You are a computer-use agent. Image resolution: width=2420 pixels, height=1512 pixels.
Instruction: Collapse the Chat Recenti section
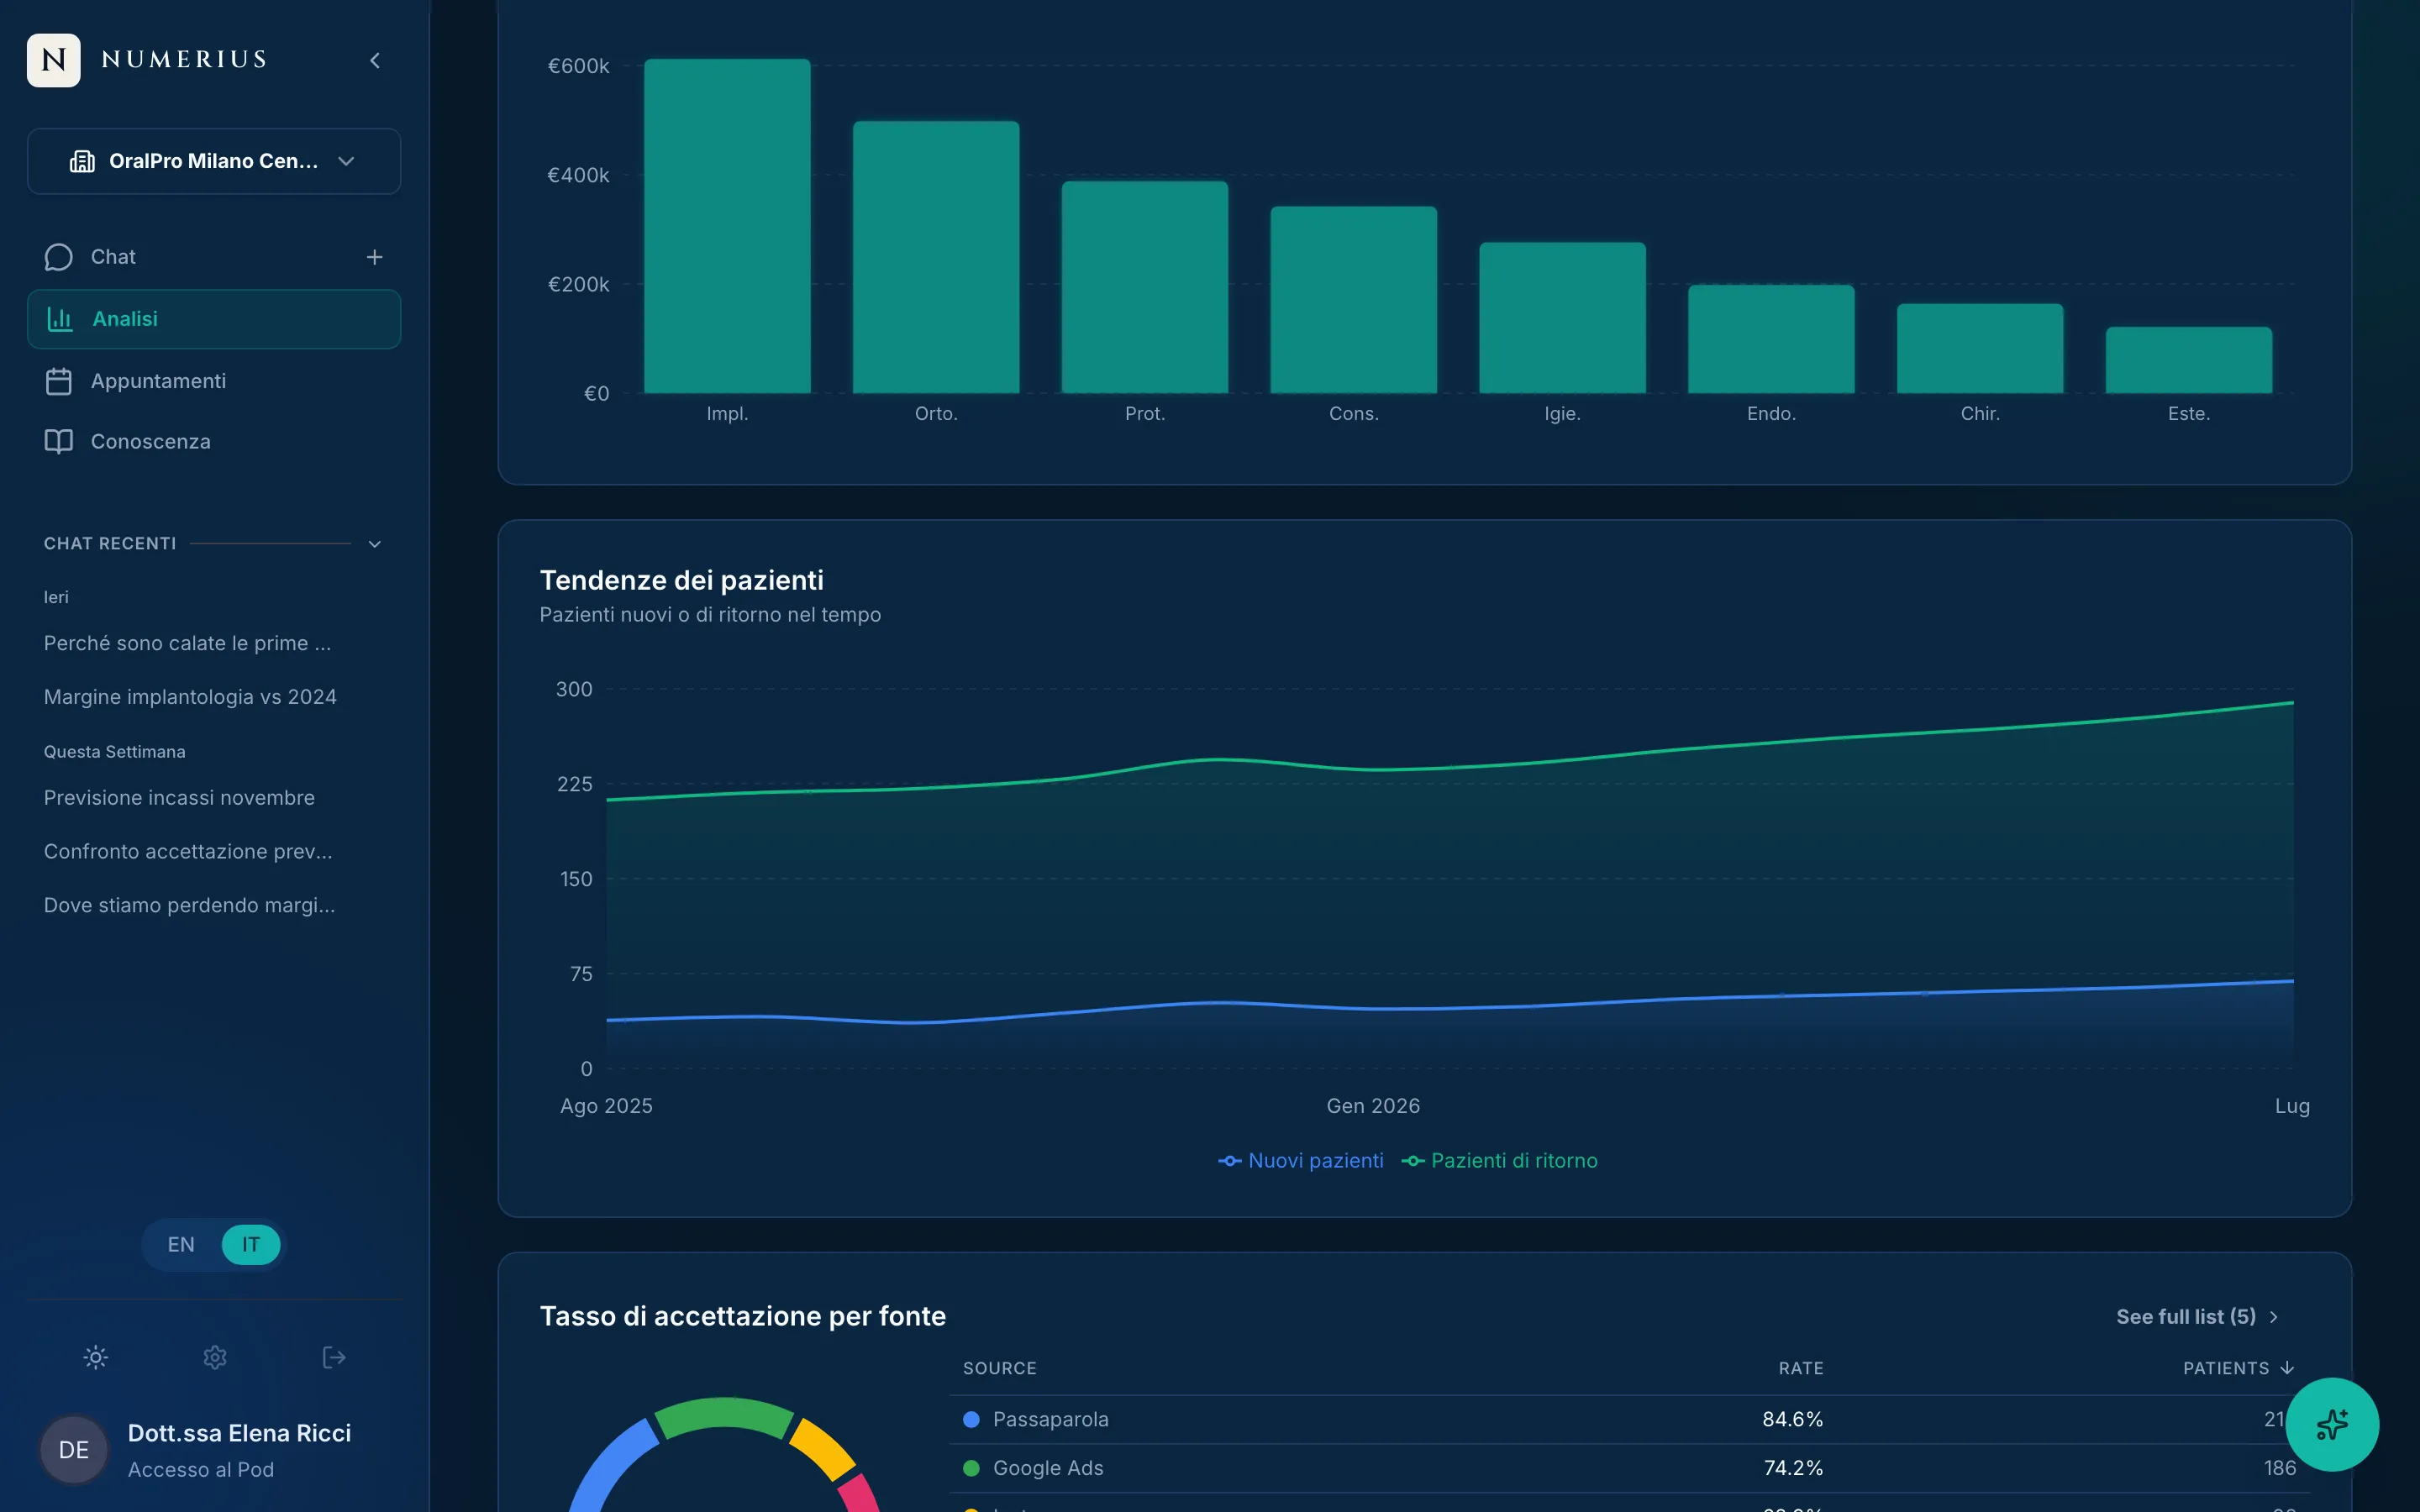(x=375, y=544)
